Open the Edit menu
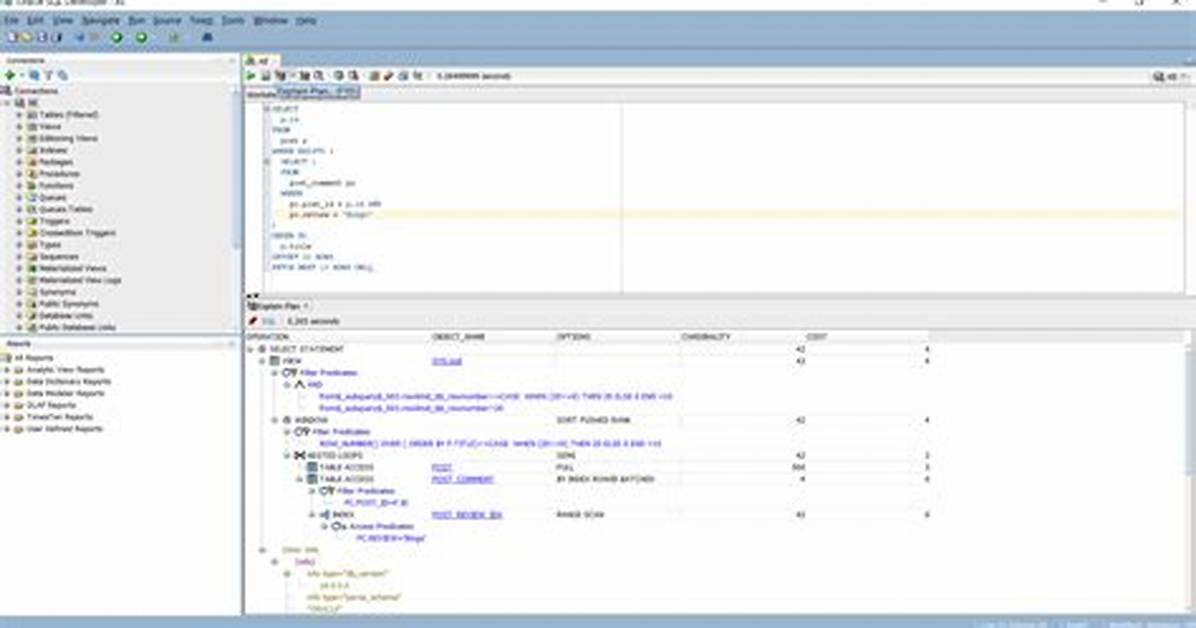This screenshot has width=1196, height=628. pos(35,21)
